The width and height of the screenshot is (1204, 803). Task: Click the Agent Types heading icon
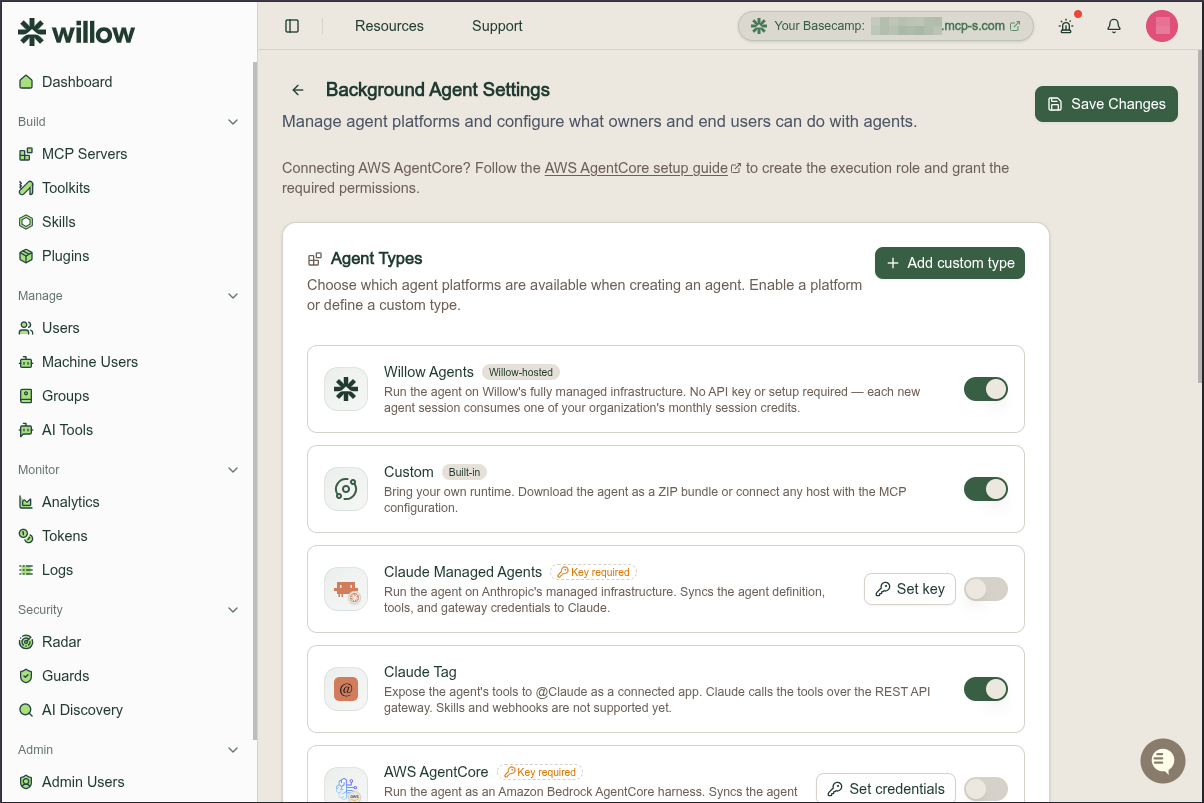(315, 259)
